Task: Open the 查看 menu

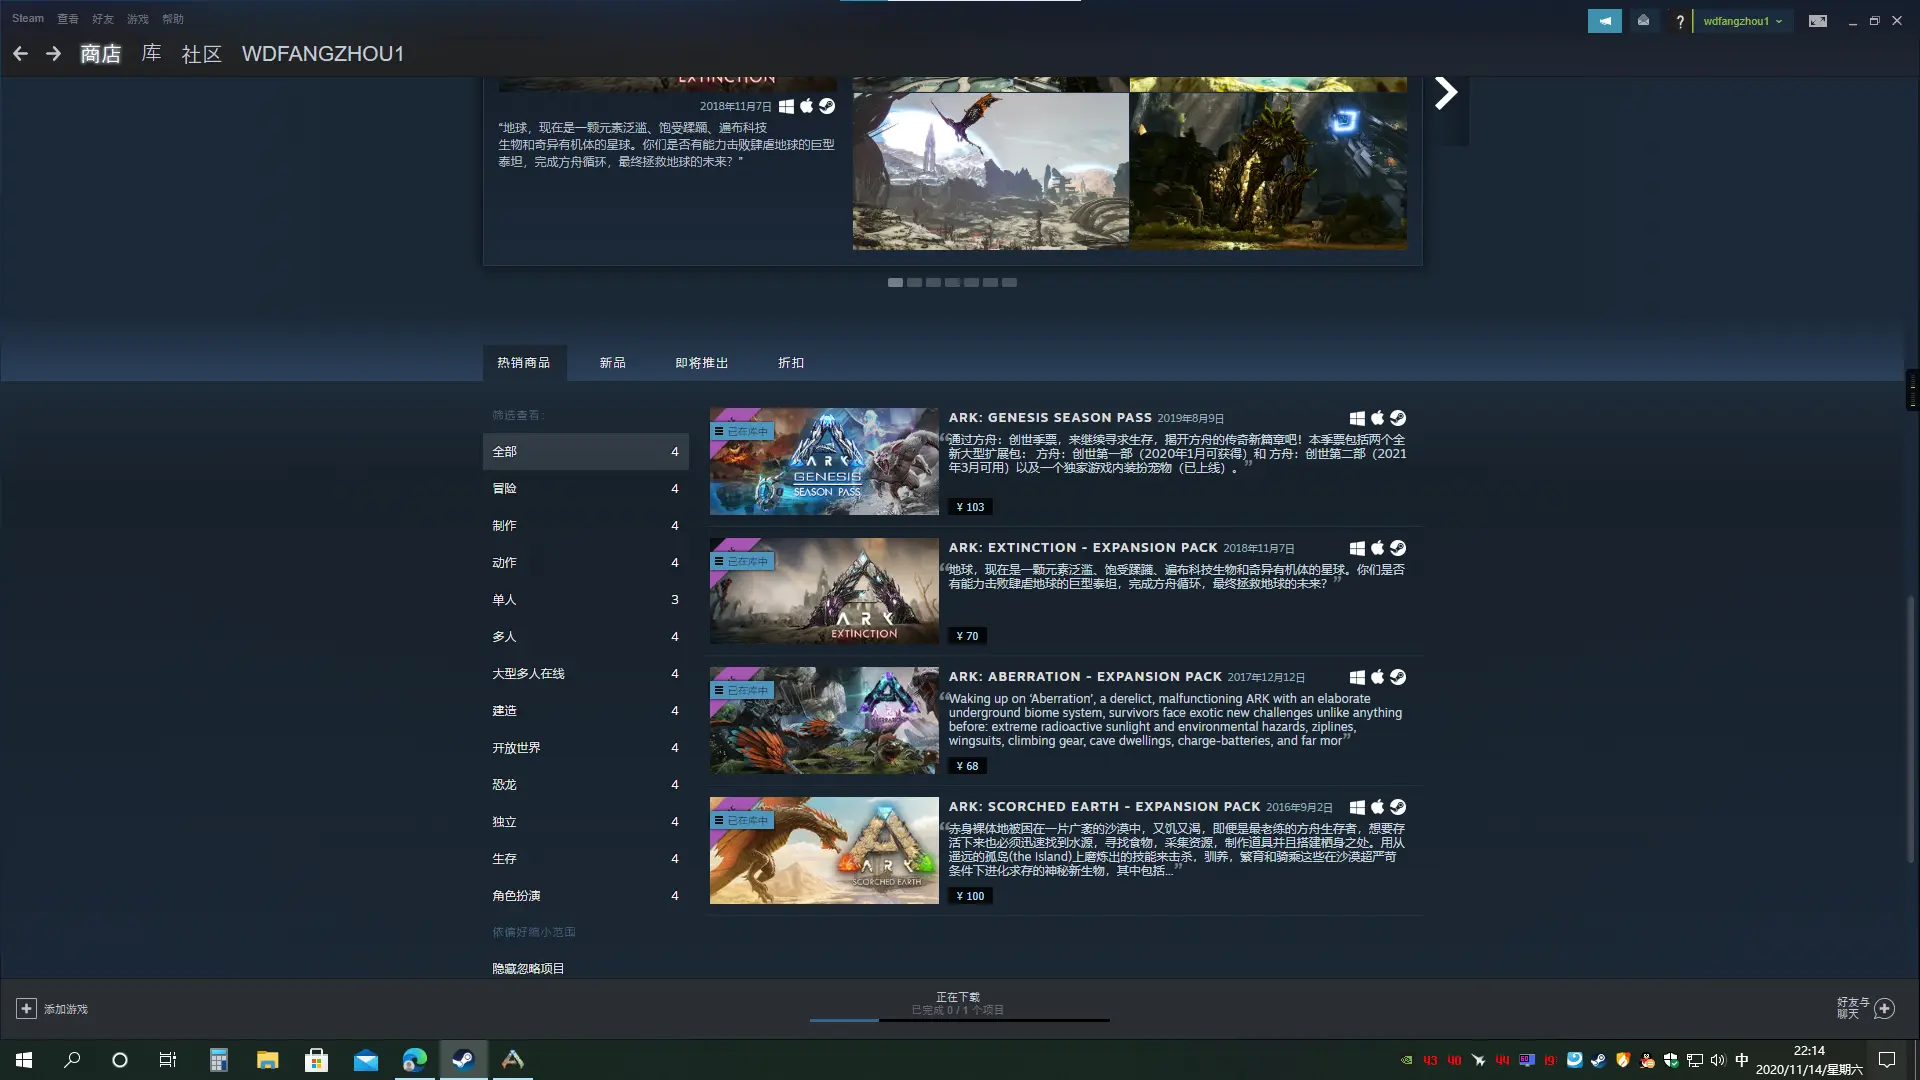Action: 68,19
